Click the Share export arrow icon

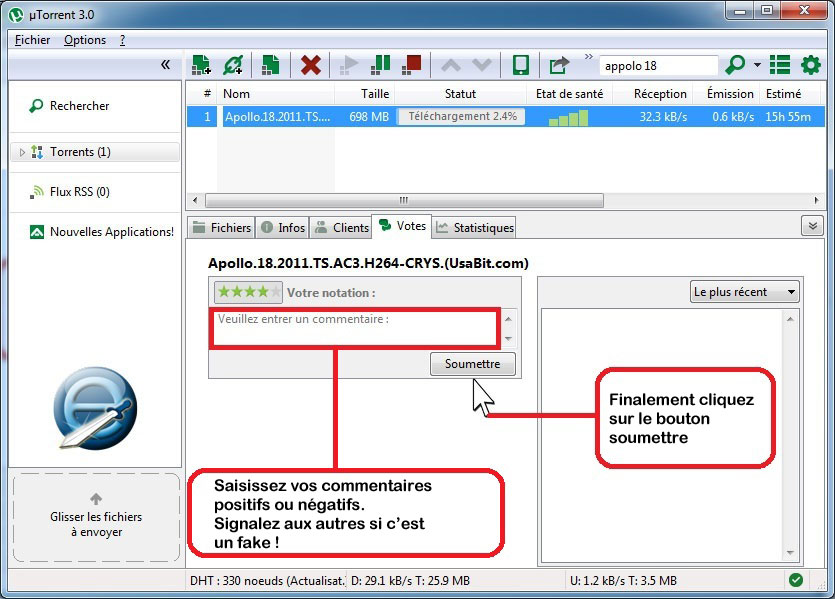click(x=559, y=65)
